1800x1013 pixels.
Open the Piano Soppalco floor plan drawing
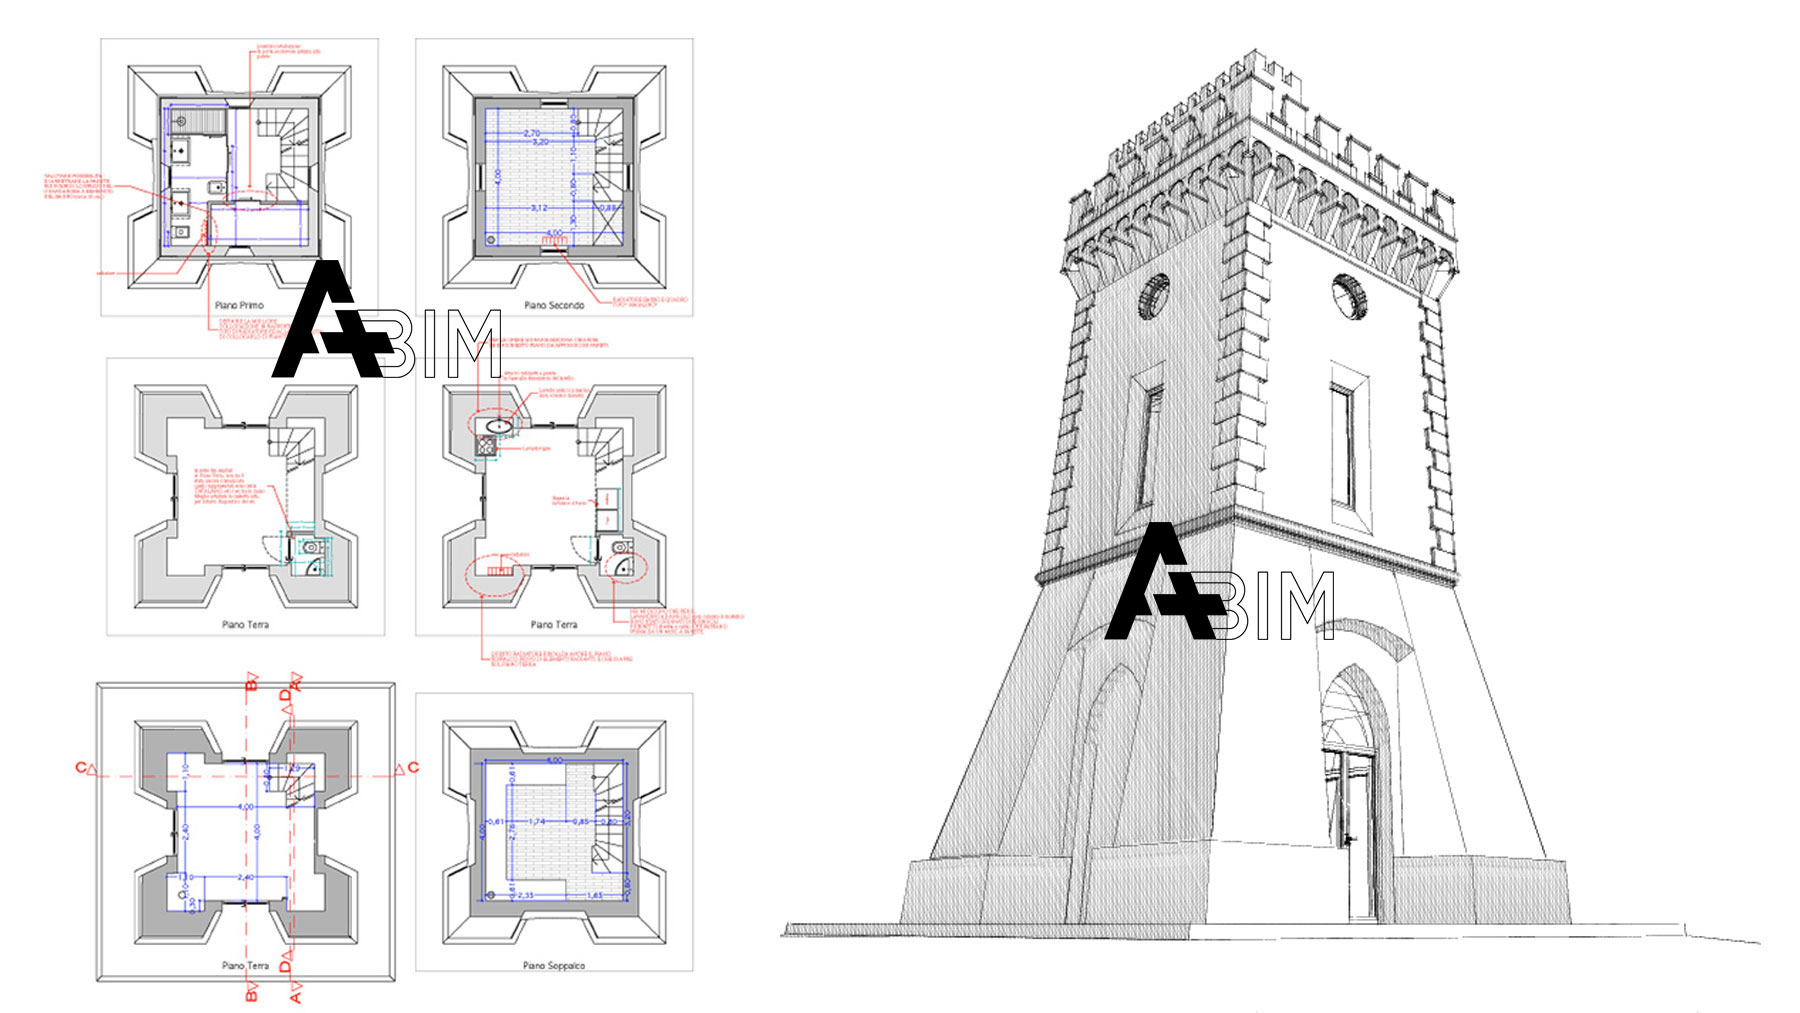[x=554, y=832]
